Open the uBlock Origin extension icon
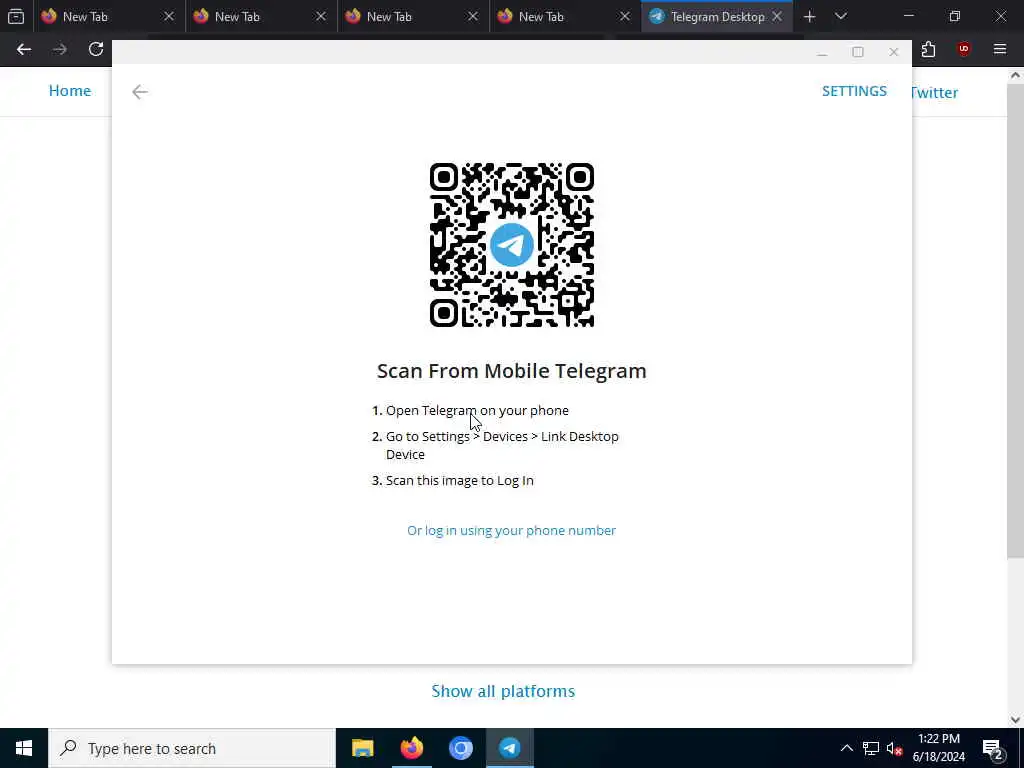Image resolution: width=1024 pixels, height=768 pixels. (964, 49)
